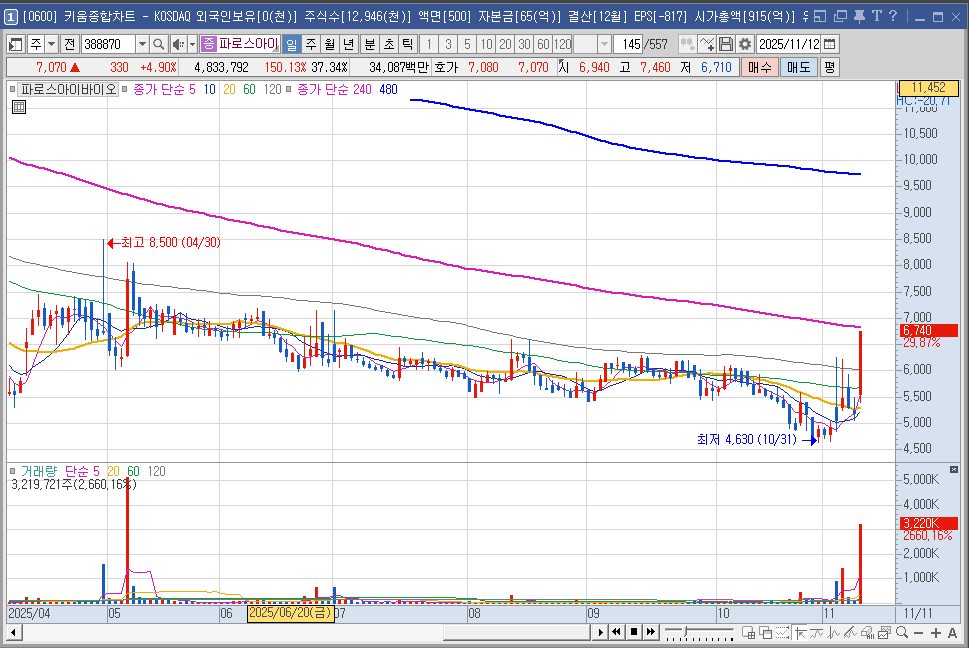Open the date calendar picker icon

click(830, 44)
